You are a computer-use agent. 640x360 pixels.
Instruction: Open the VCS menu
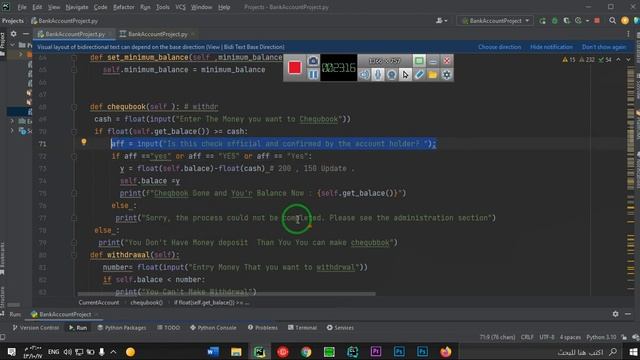click(x=180, y=7)
